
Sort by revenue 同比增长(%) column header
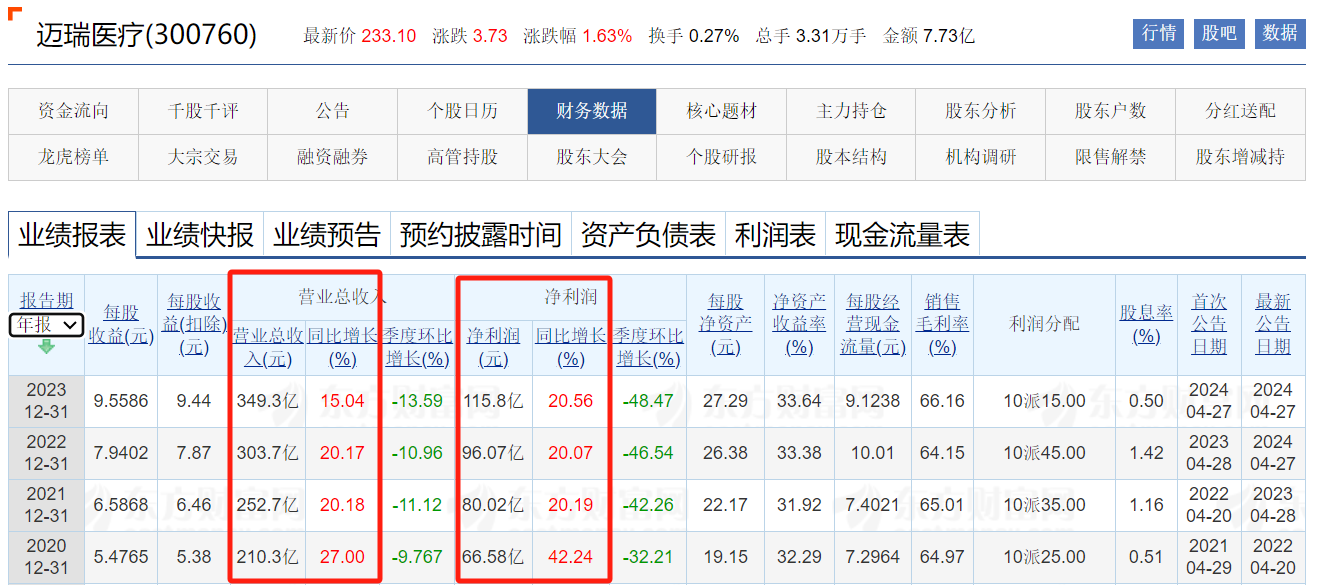(343, 346)
